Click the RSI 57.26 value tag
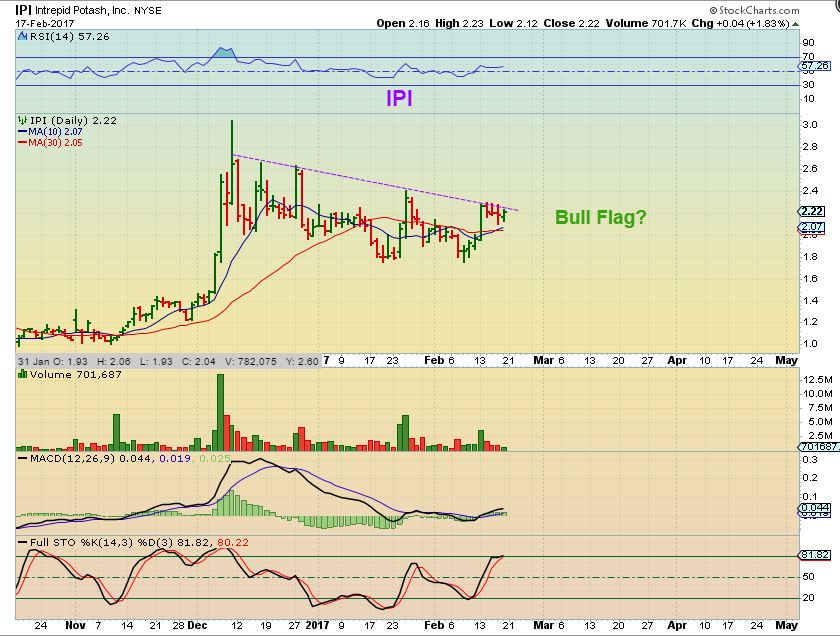Screen dimensions: 840x636 815,66
